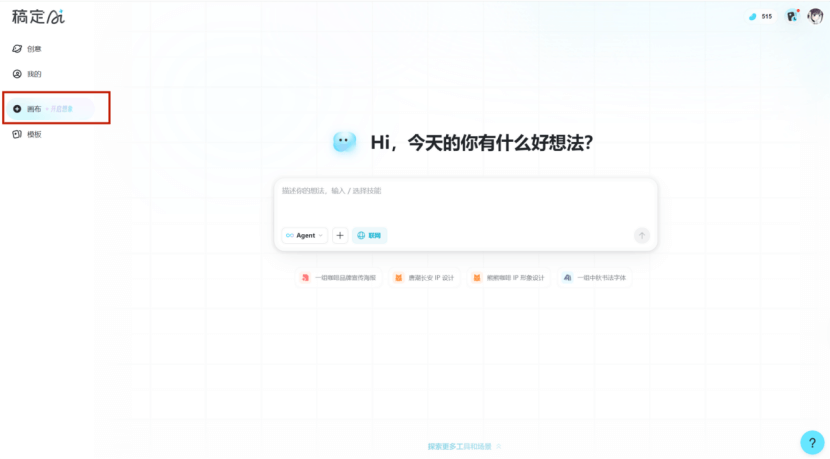The width and height of the screenshot is (830, 459).
Task: Click the 515 credits balance
Action: coord(761,16)
